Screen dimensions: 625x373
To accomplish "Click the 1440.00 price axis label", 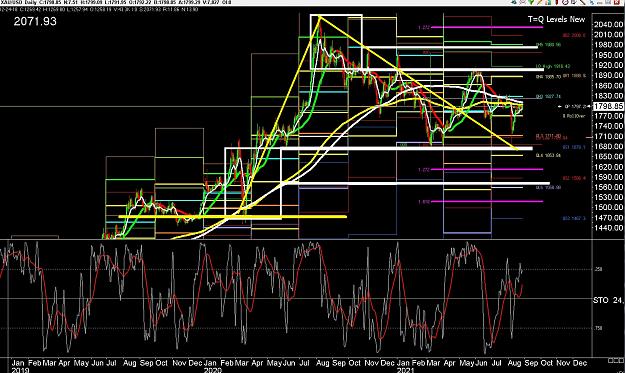I will [x=608, y=228].
